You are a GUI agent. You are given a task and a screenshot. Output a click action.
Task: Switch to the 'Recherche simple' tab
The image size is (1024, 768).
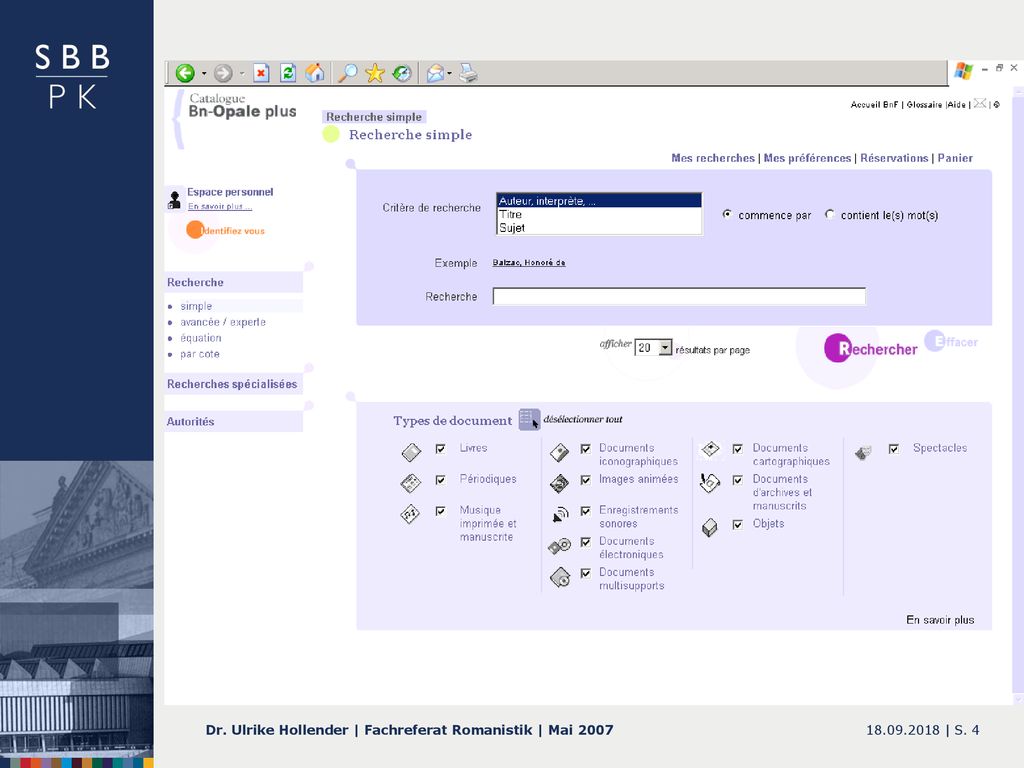pos(374,117)
